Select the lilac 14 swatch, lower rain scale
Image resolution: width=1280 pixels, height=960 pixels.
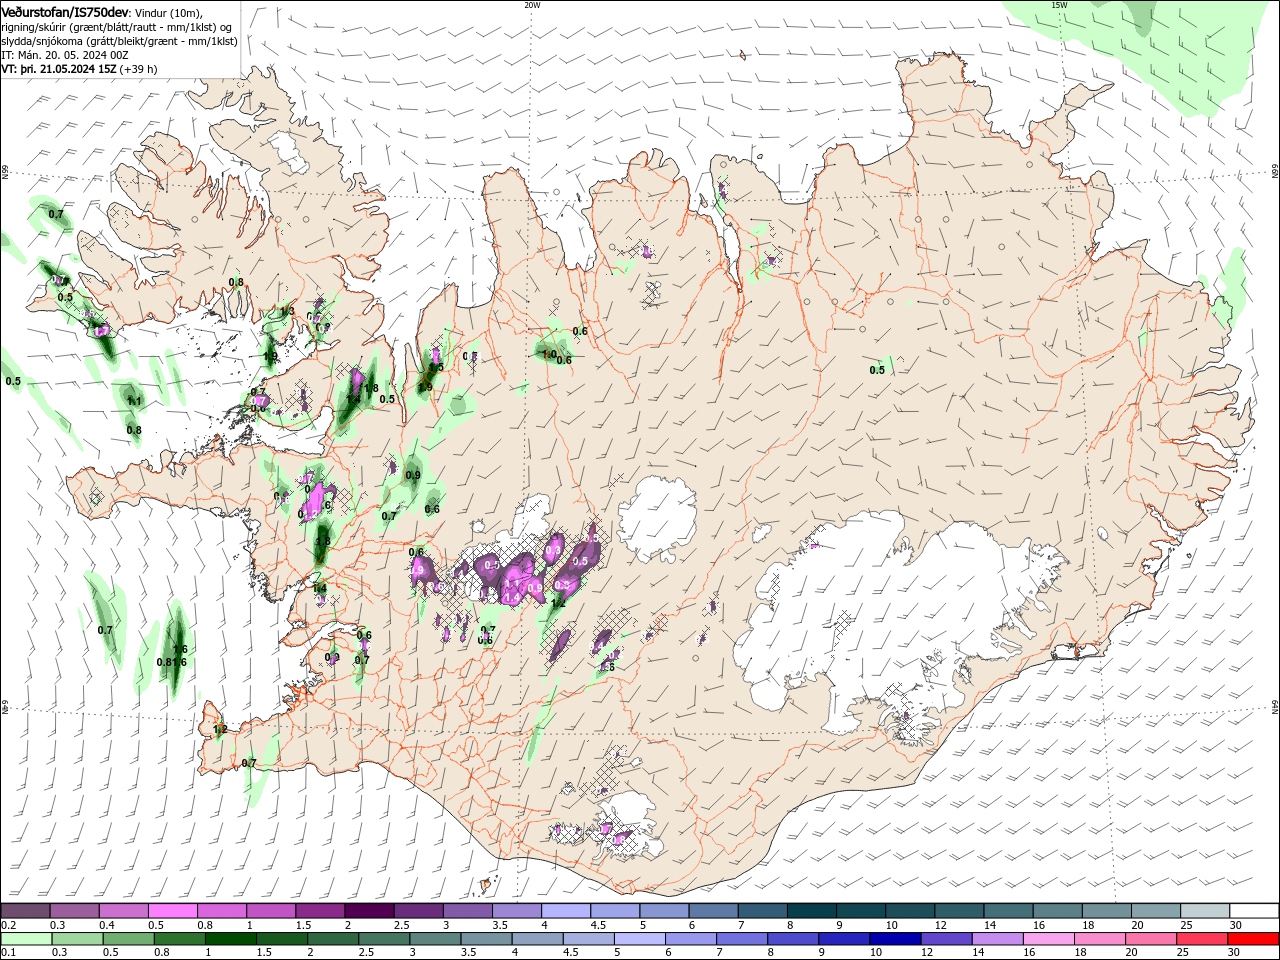point(997,939)
